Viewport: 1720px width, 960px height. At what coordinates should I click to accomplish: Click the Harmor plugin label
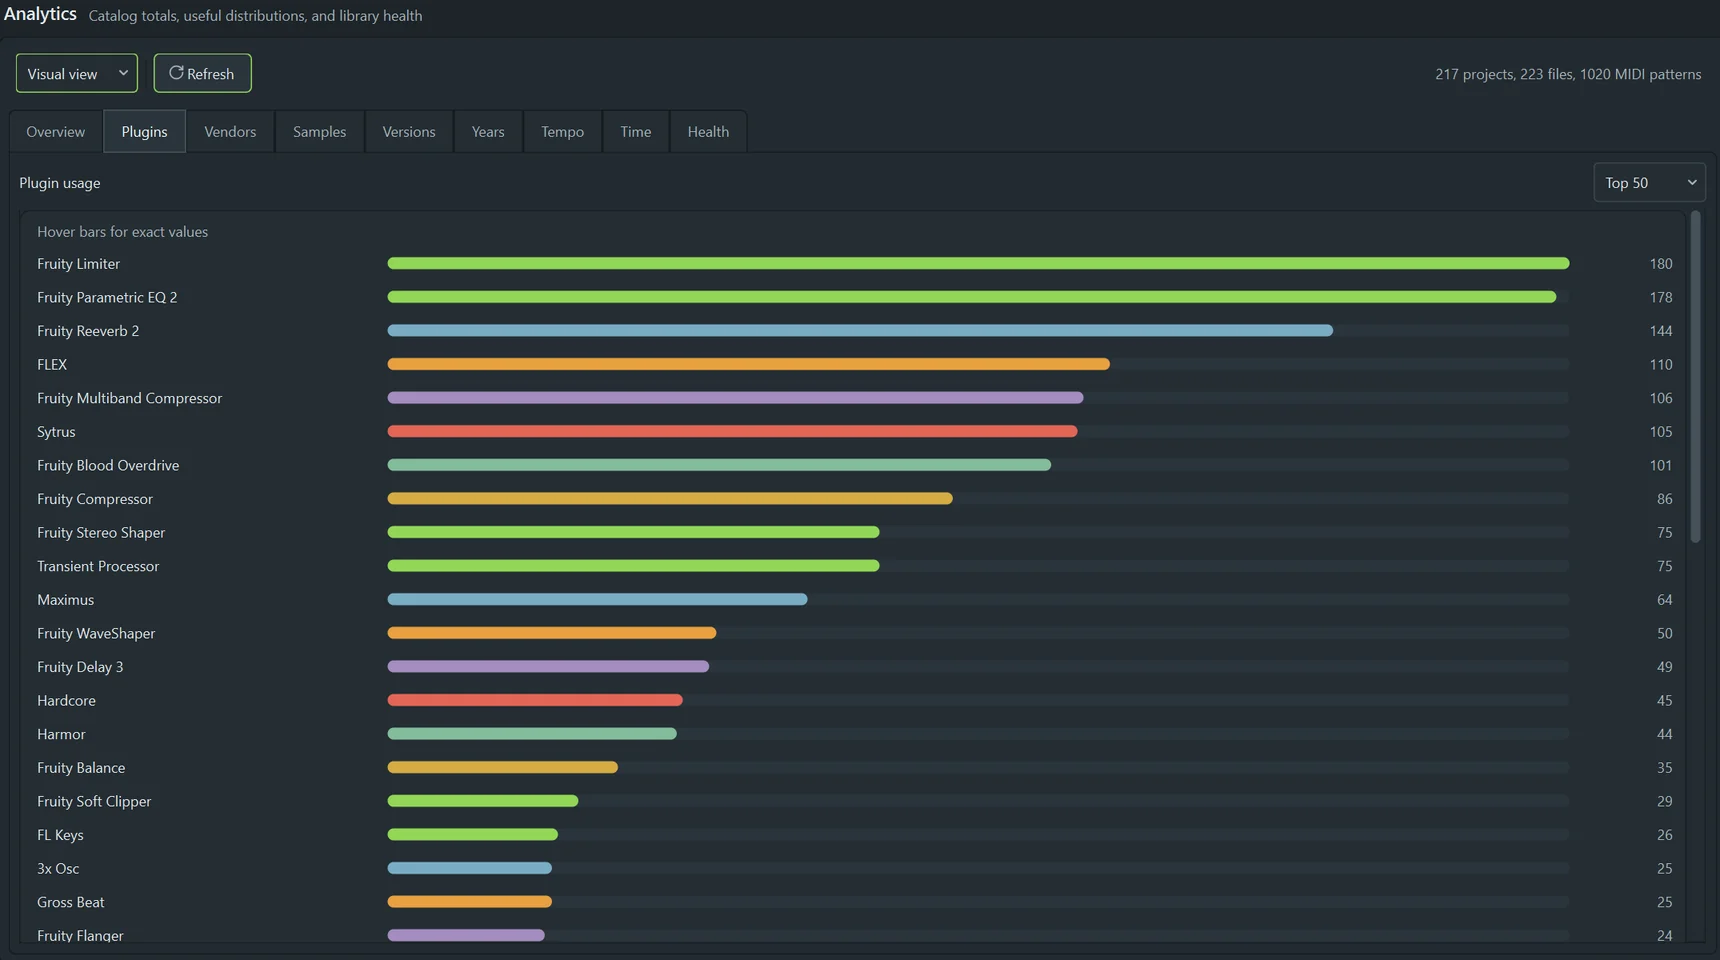[61, 734]
